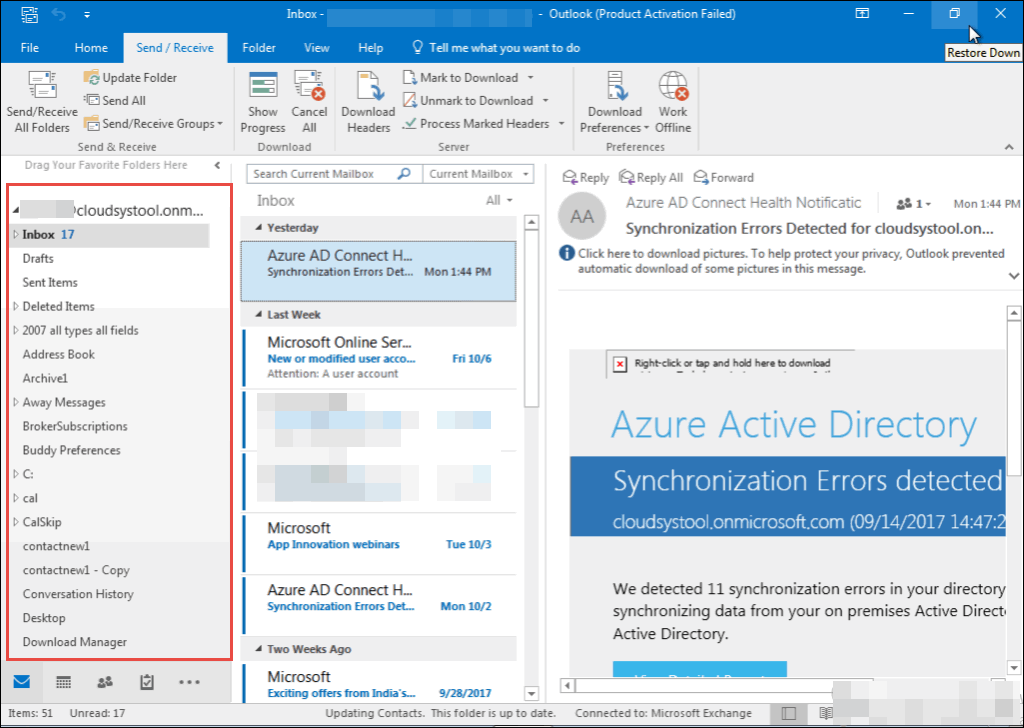Toggle Work Offline mode

pyautogui.click(x=673, y=103)
